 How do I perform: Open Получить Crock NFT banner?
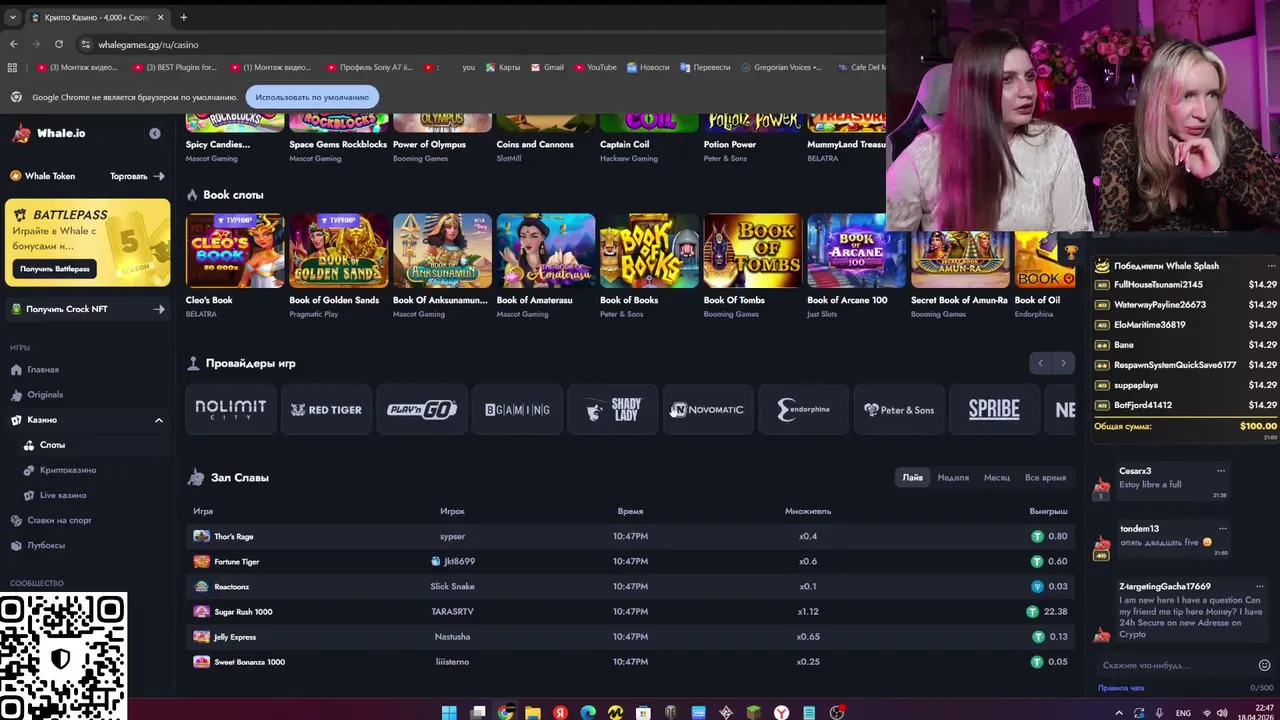(x=87, y=309)
